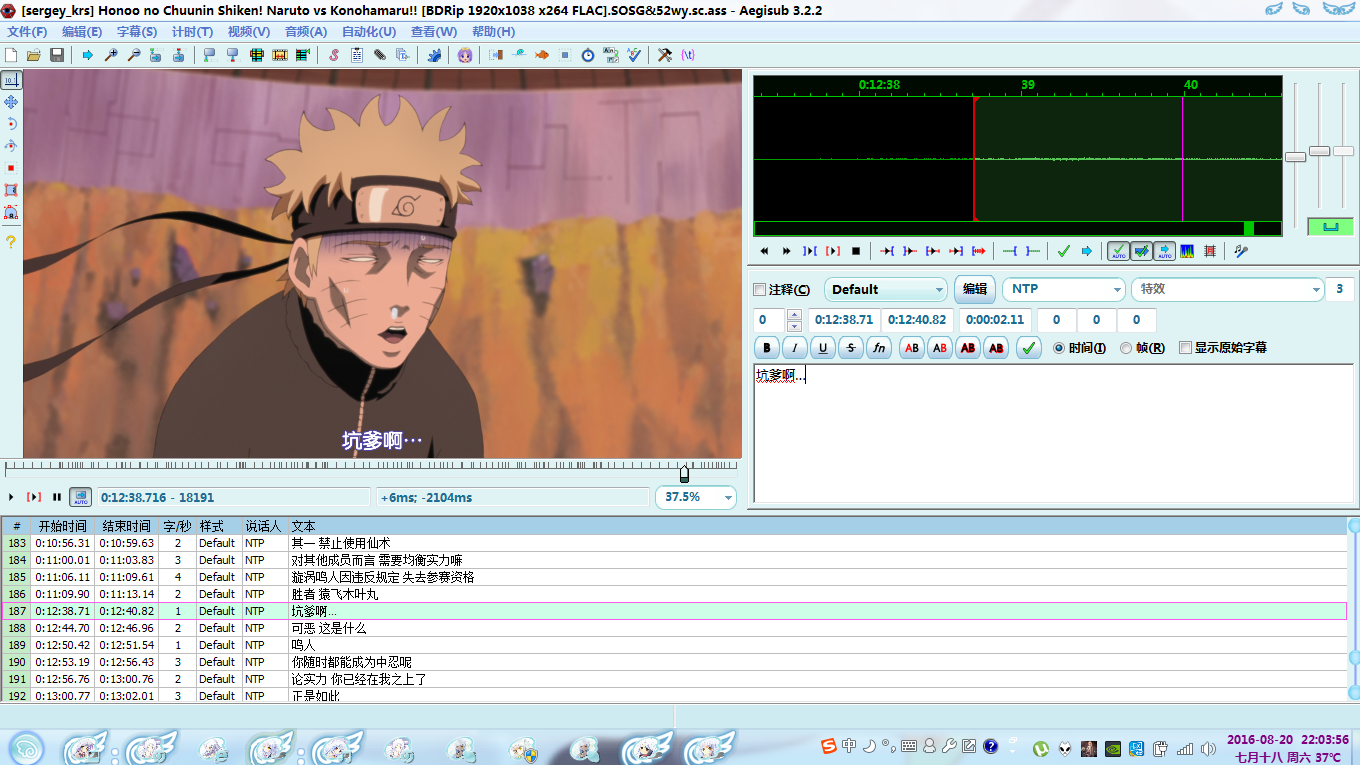Screen dimensions: 1360x765
Task: Open the 文件(F) menu
Action: [27, 31]
